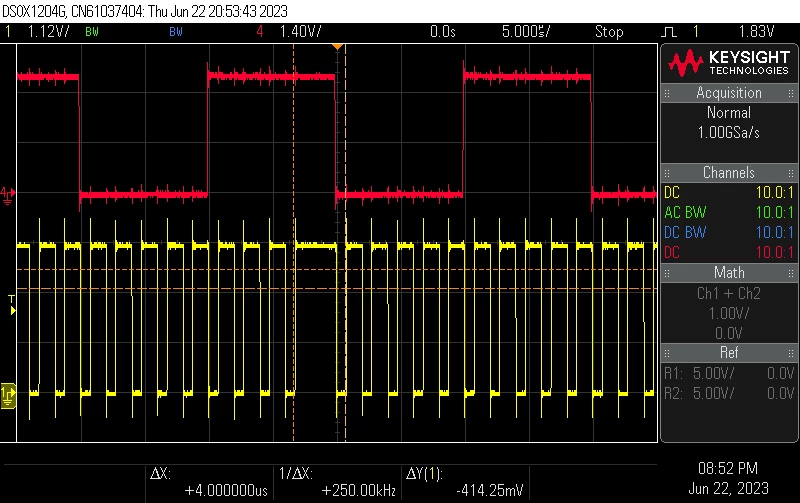The height and width of the screenshot is (503, 800).
Task: Click the DSOX1204G title text
Action: click(x=145, y=11)
